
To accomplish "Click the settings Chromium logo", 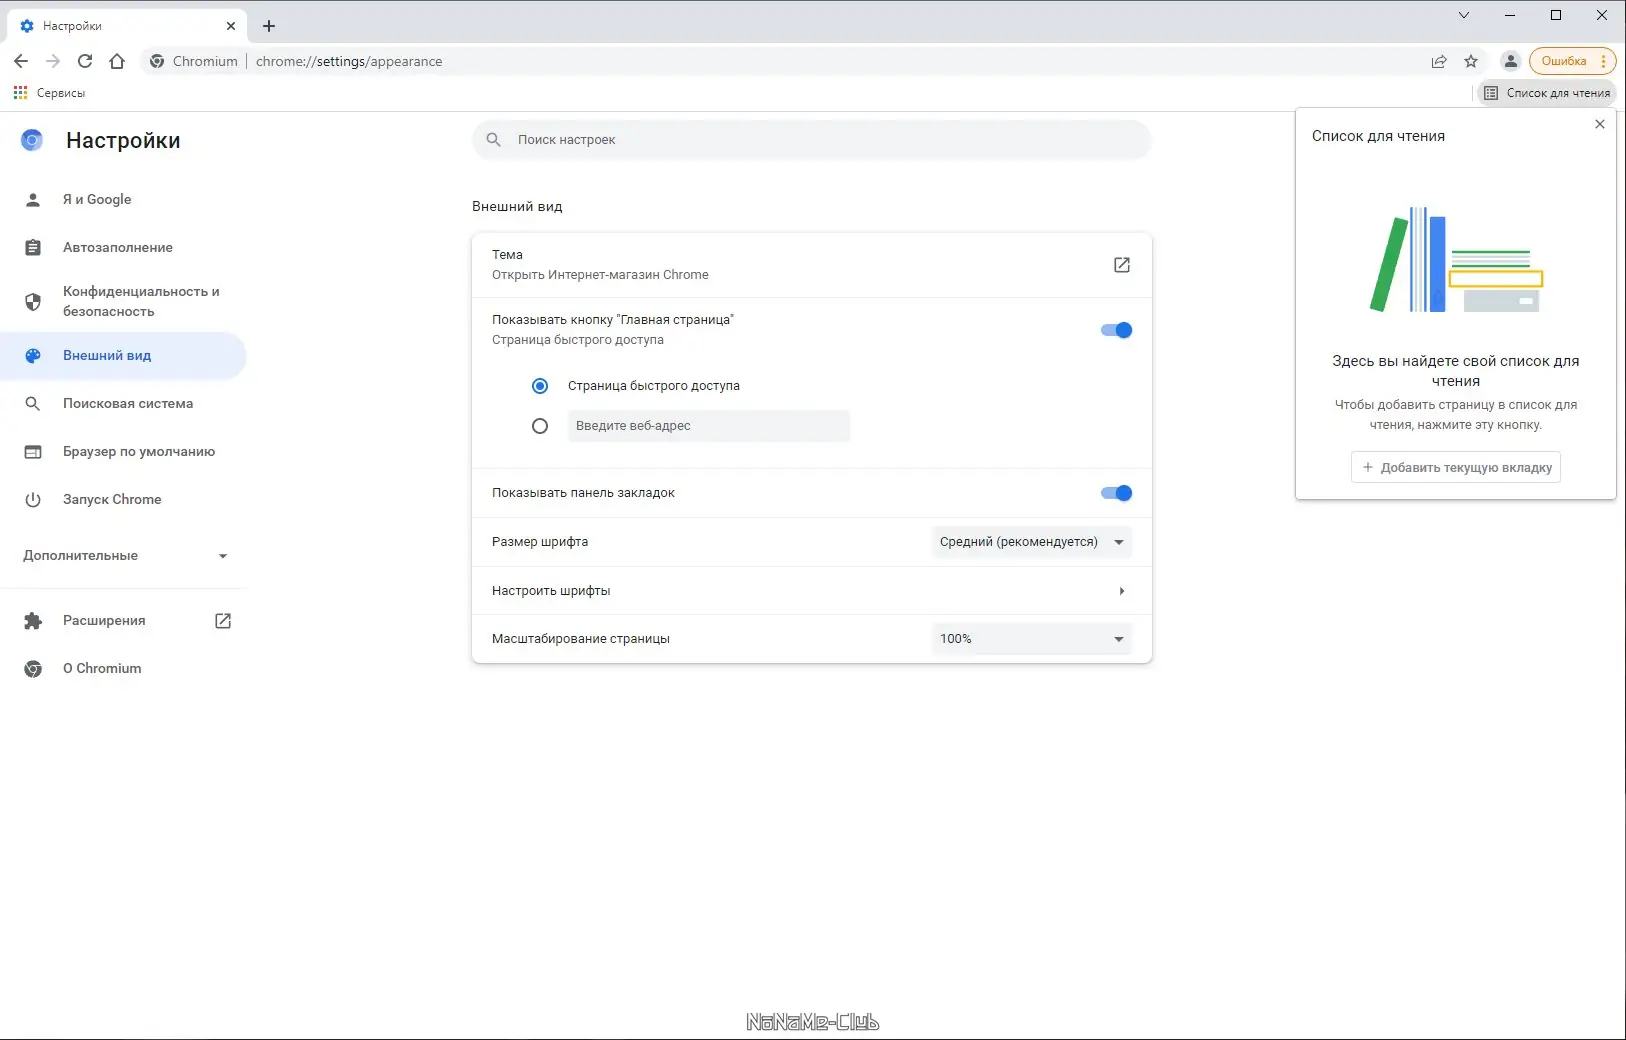I will (32, 140).
